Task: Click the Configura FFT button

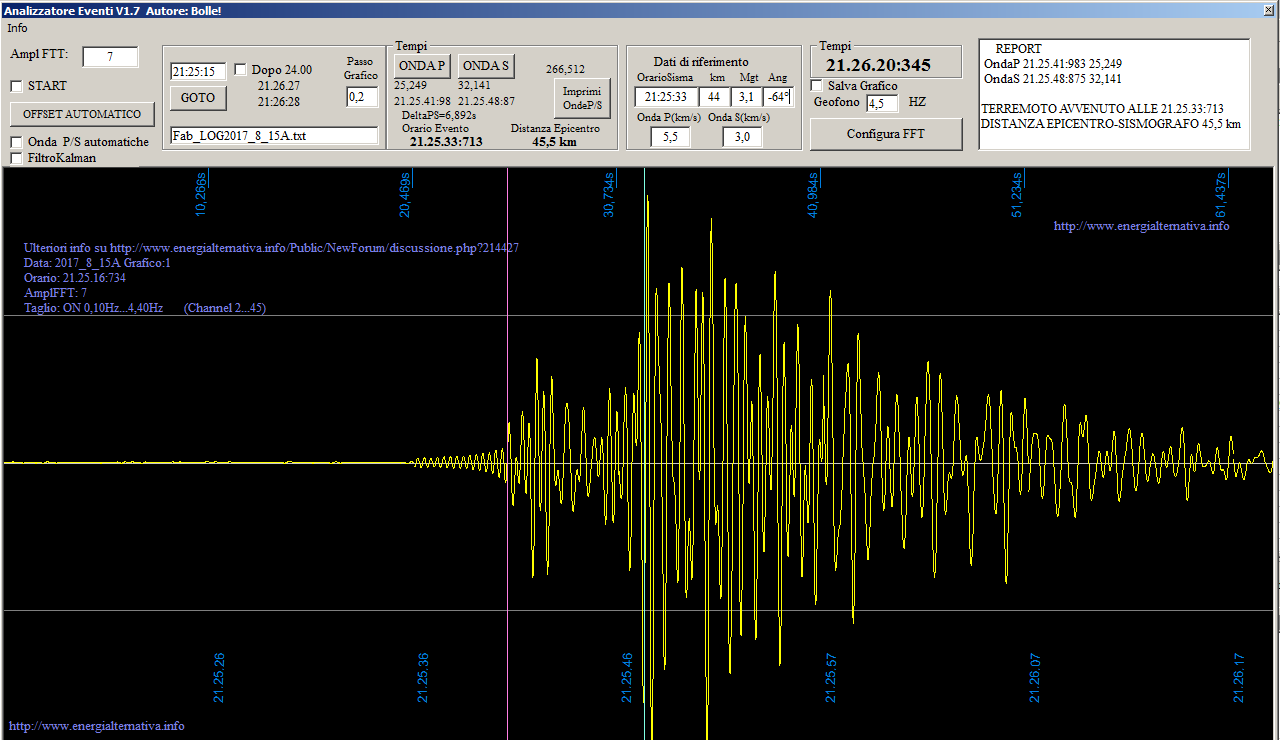Action: click(x=886, y=134)
